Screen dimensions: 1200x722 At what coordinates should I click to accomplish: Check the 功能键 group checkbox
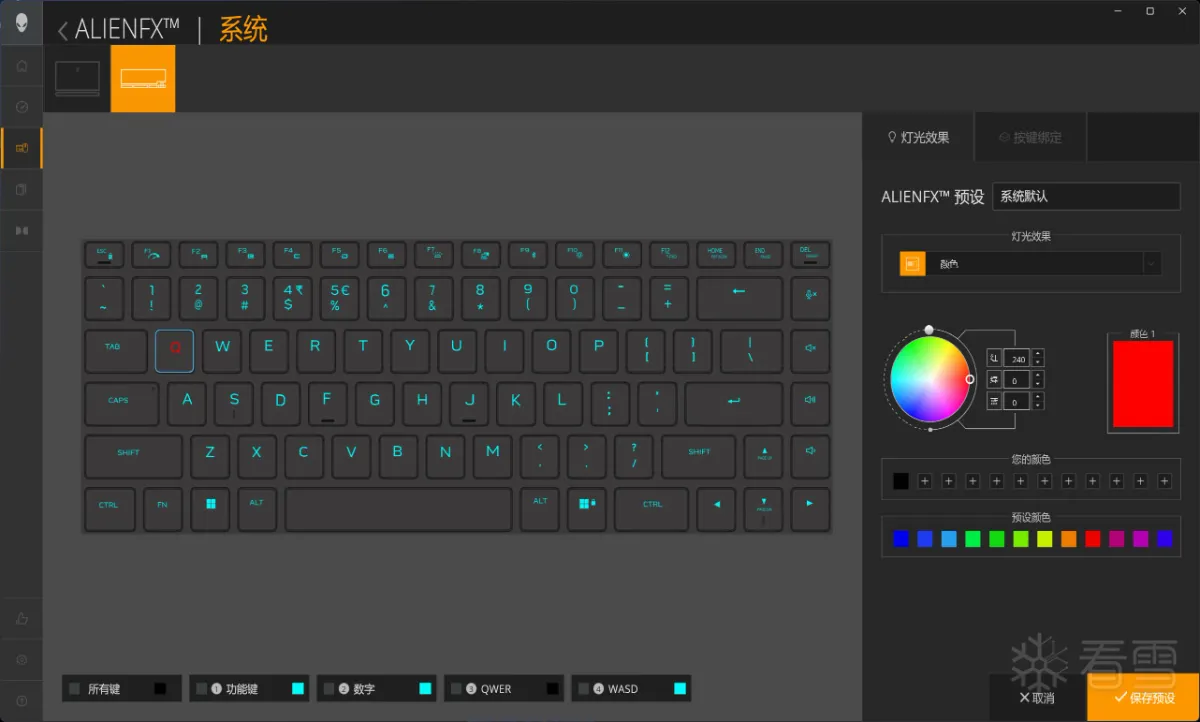tap(202, 688)
